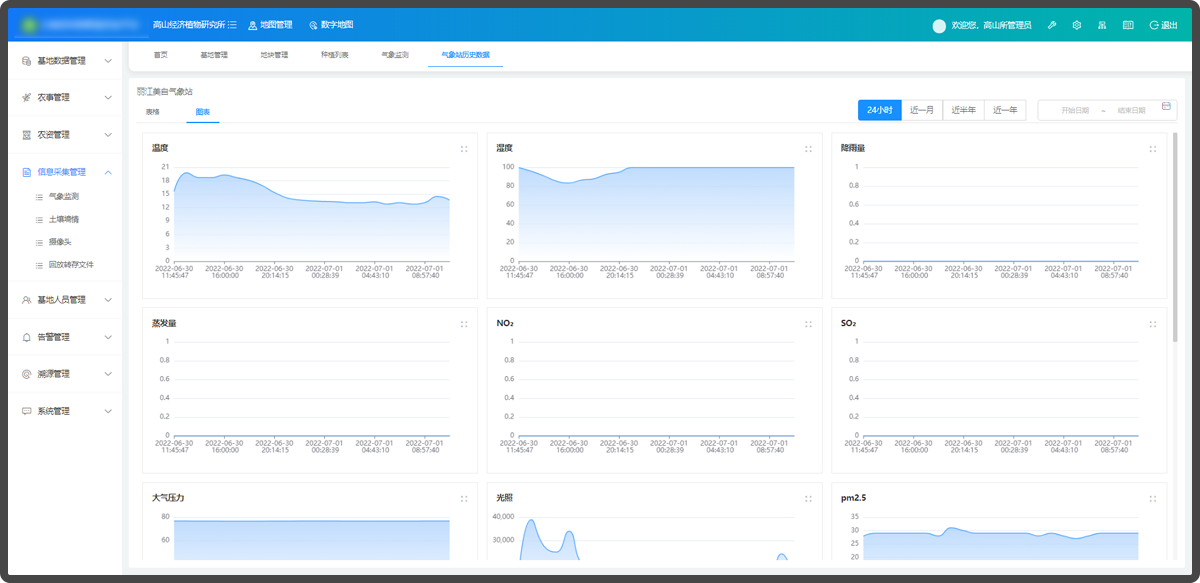Click the 退出 logout text
The width and height of the screenshot is (1200, 583).
coord(1169,25)
